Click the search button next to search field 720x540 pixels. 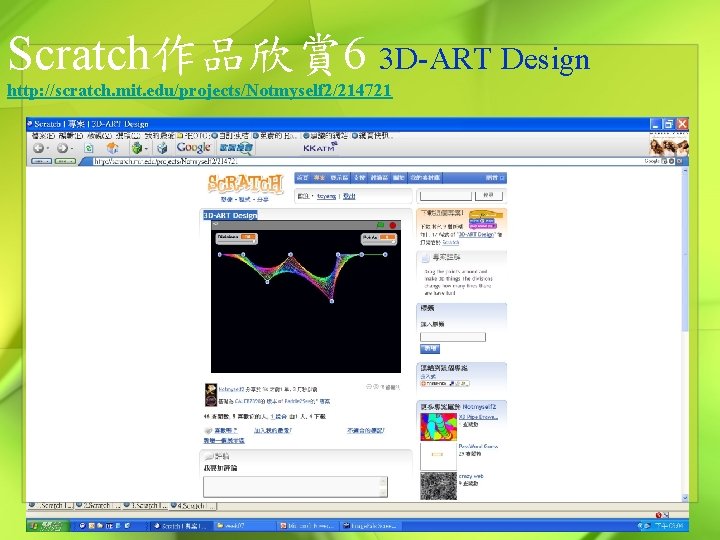pos(489,196)
